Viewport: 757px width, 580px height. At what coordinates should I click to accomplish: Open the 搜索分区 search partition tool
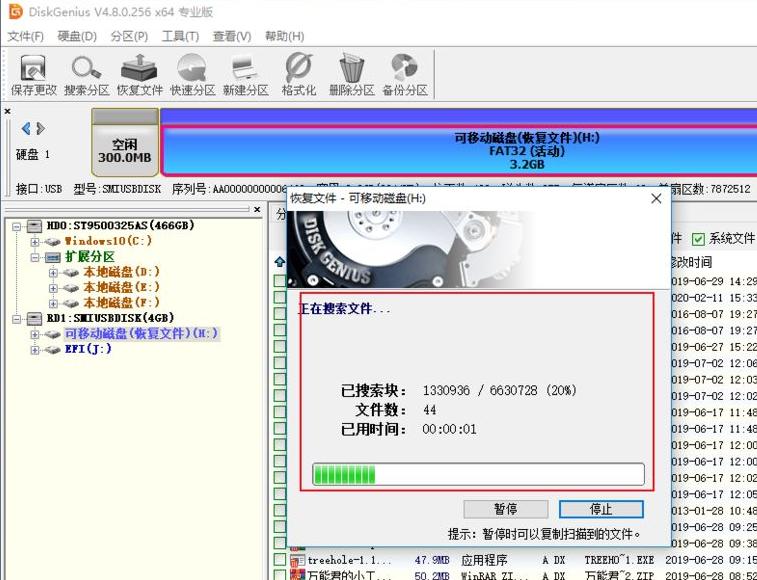point(86,68)
